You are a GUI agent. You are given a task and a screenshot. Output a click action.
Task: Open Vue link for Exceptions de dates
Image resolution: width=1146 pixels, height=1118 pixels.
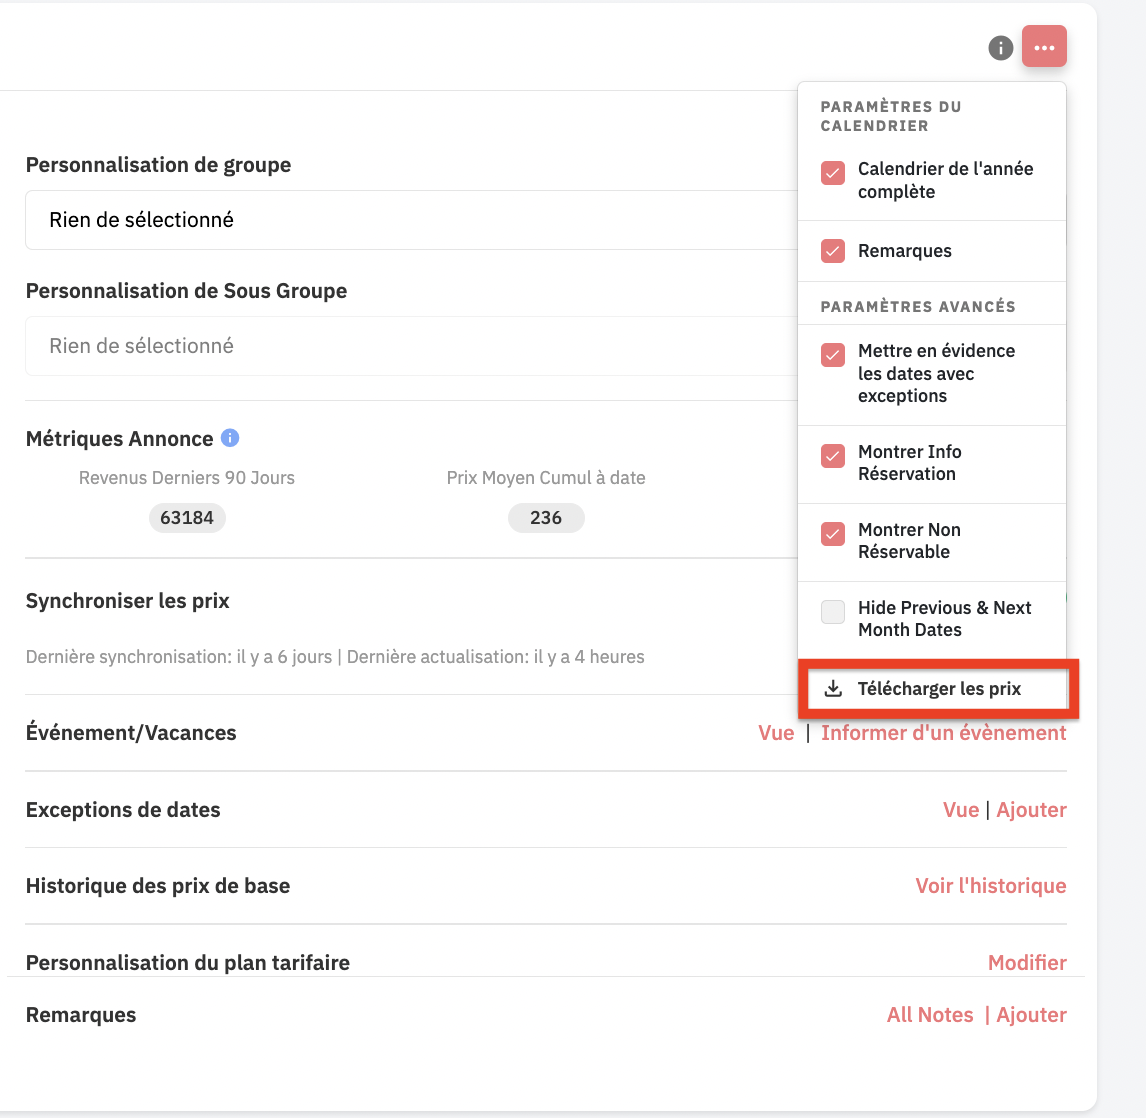coord(960,810)
